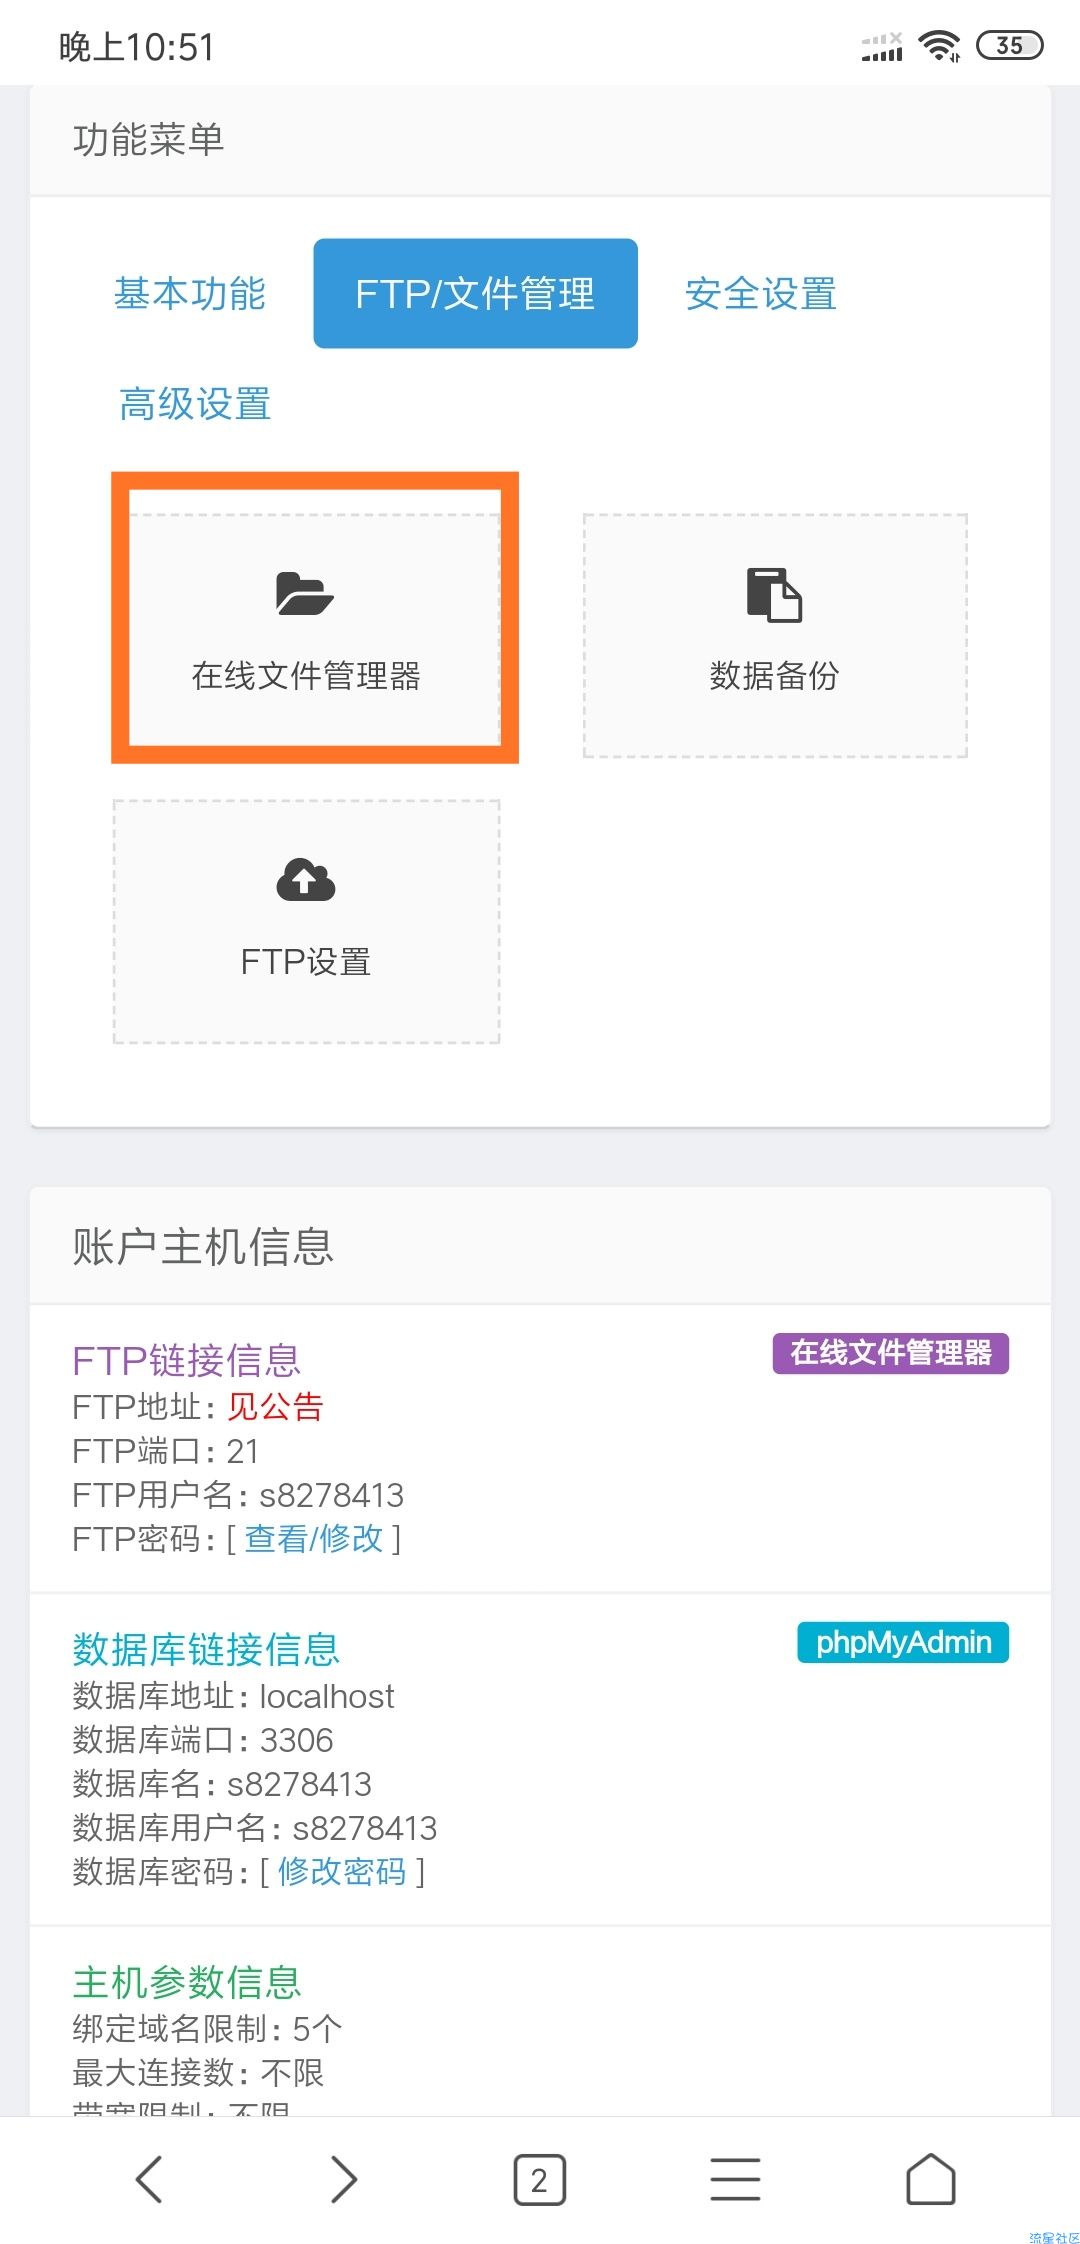Open the 在线文件管理器 folder icon

click(x=305, y=594)
